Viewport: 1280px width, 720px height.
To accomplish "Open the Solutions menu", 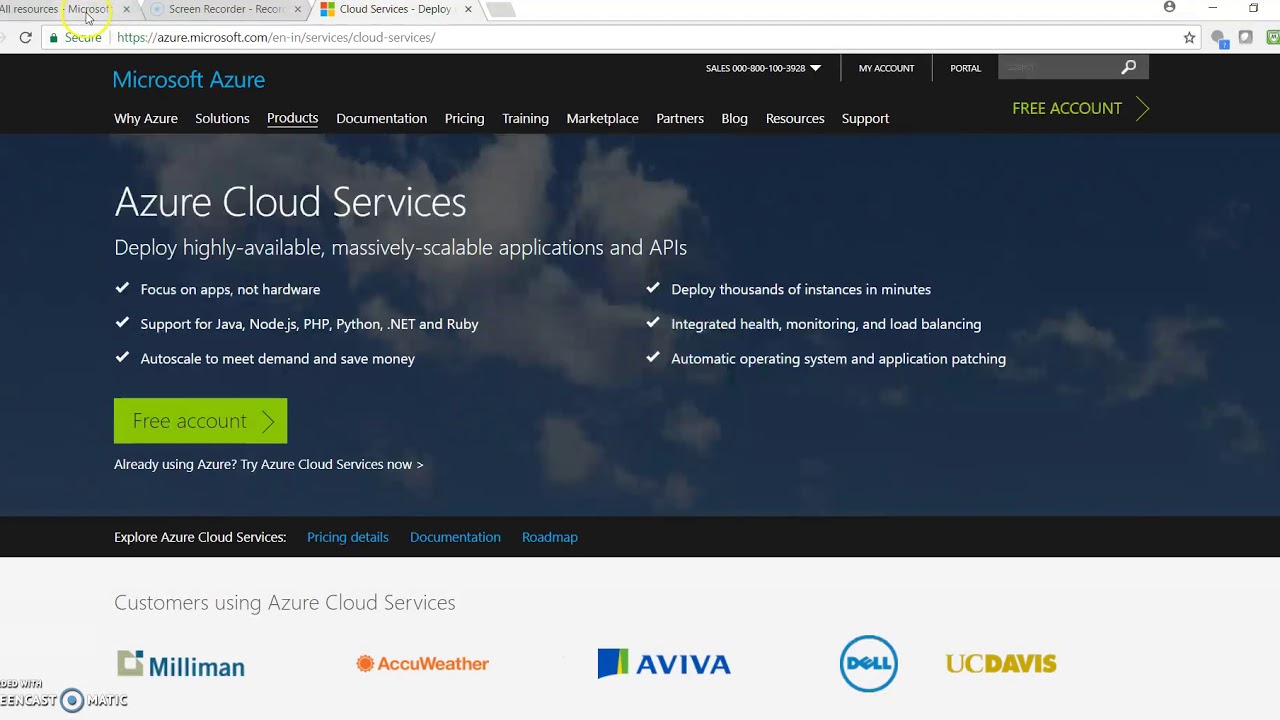I will coord(222,118).
